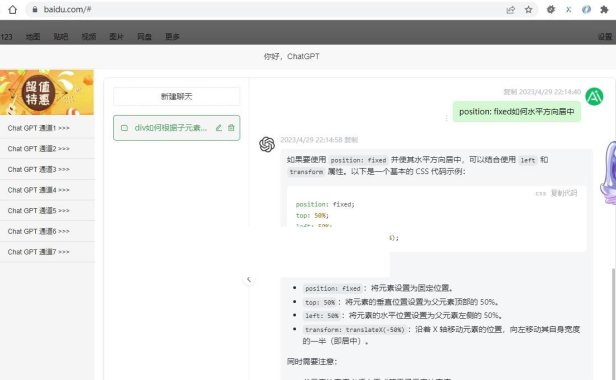Edit chat title with the pencil icon
This screenshot has width=616, height=380.
(219, 128)
